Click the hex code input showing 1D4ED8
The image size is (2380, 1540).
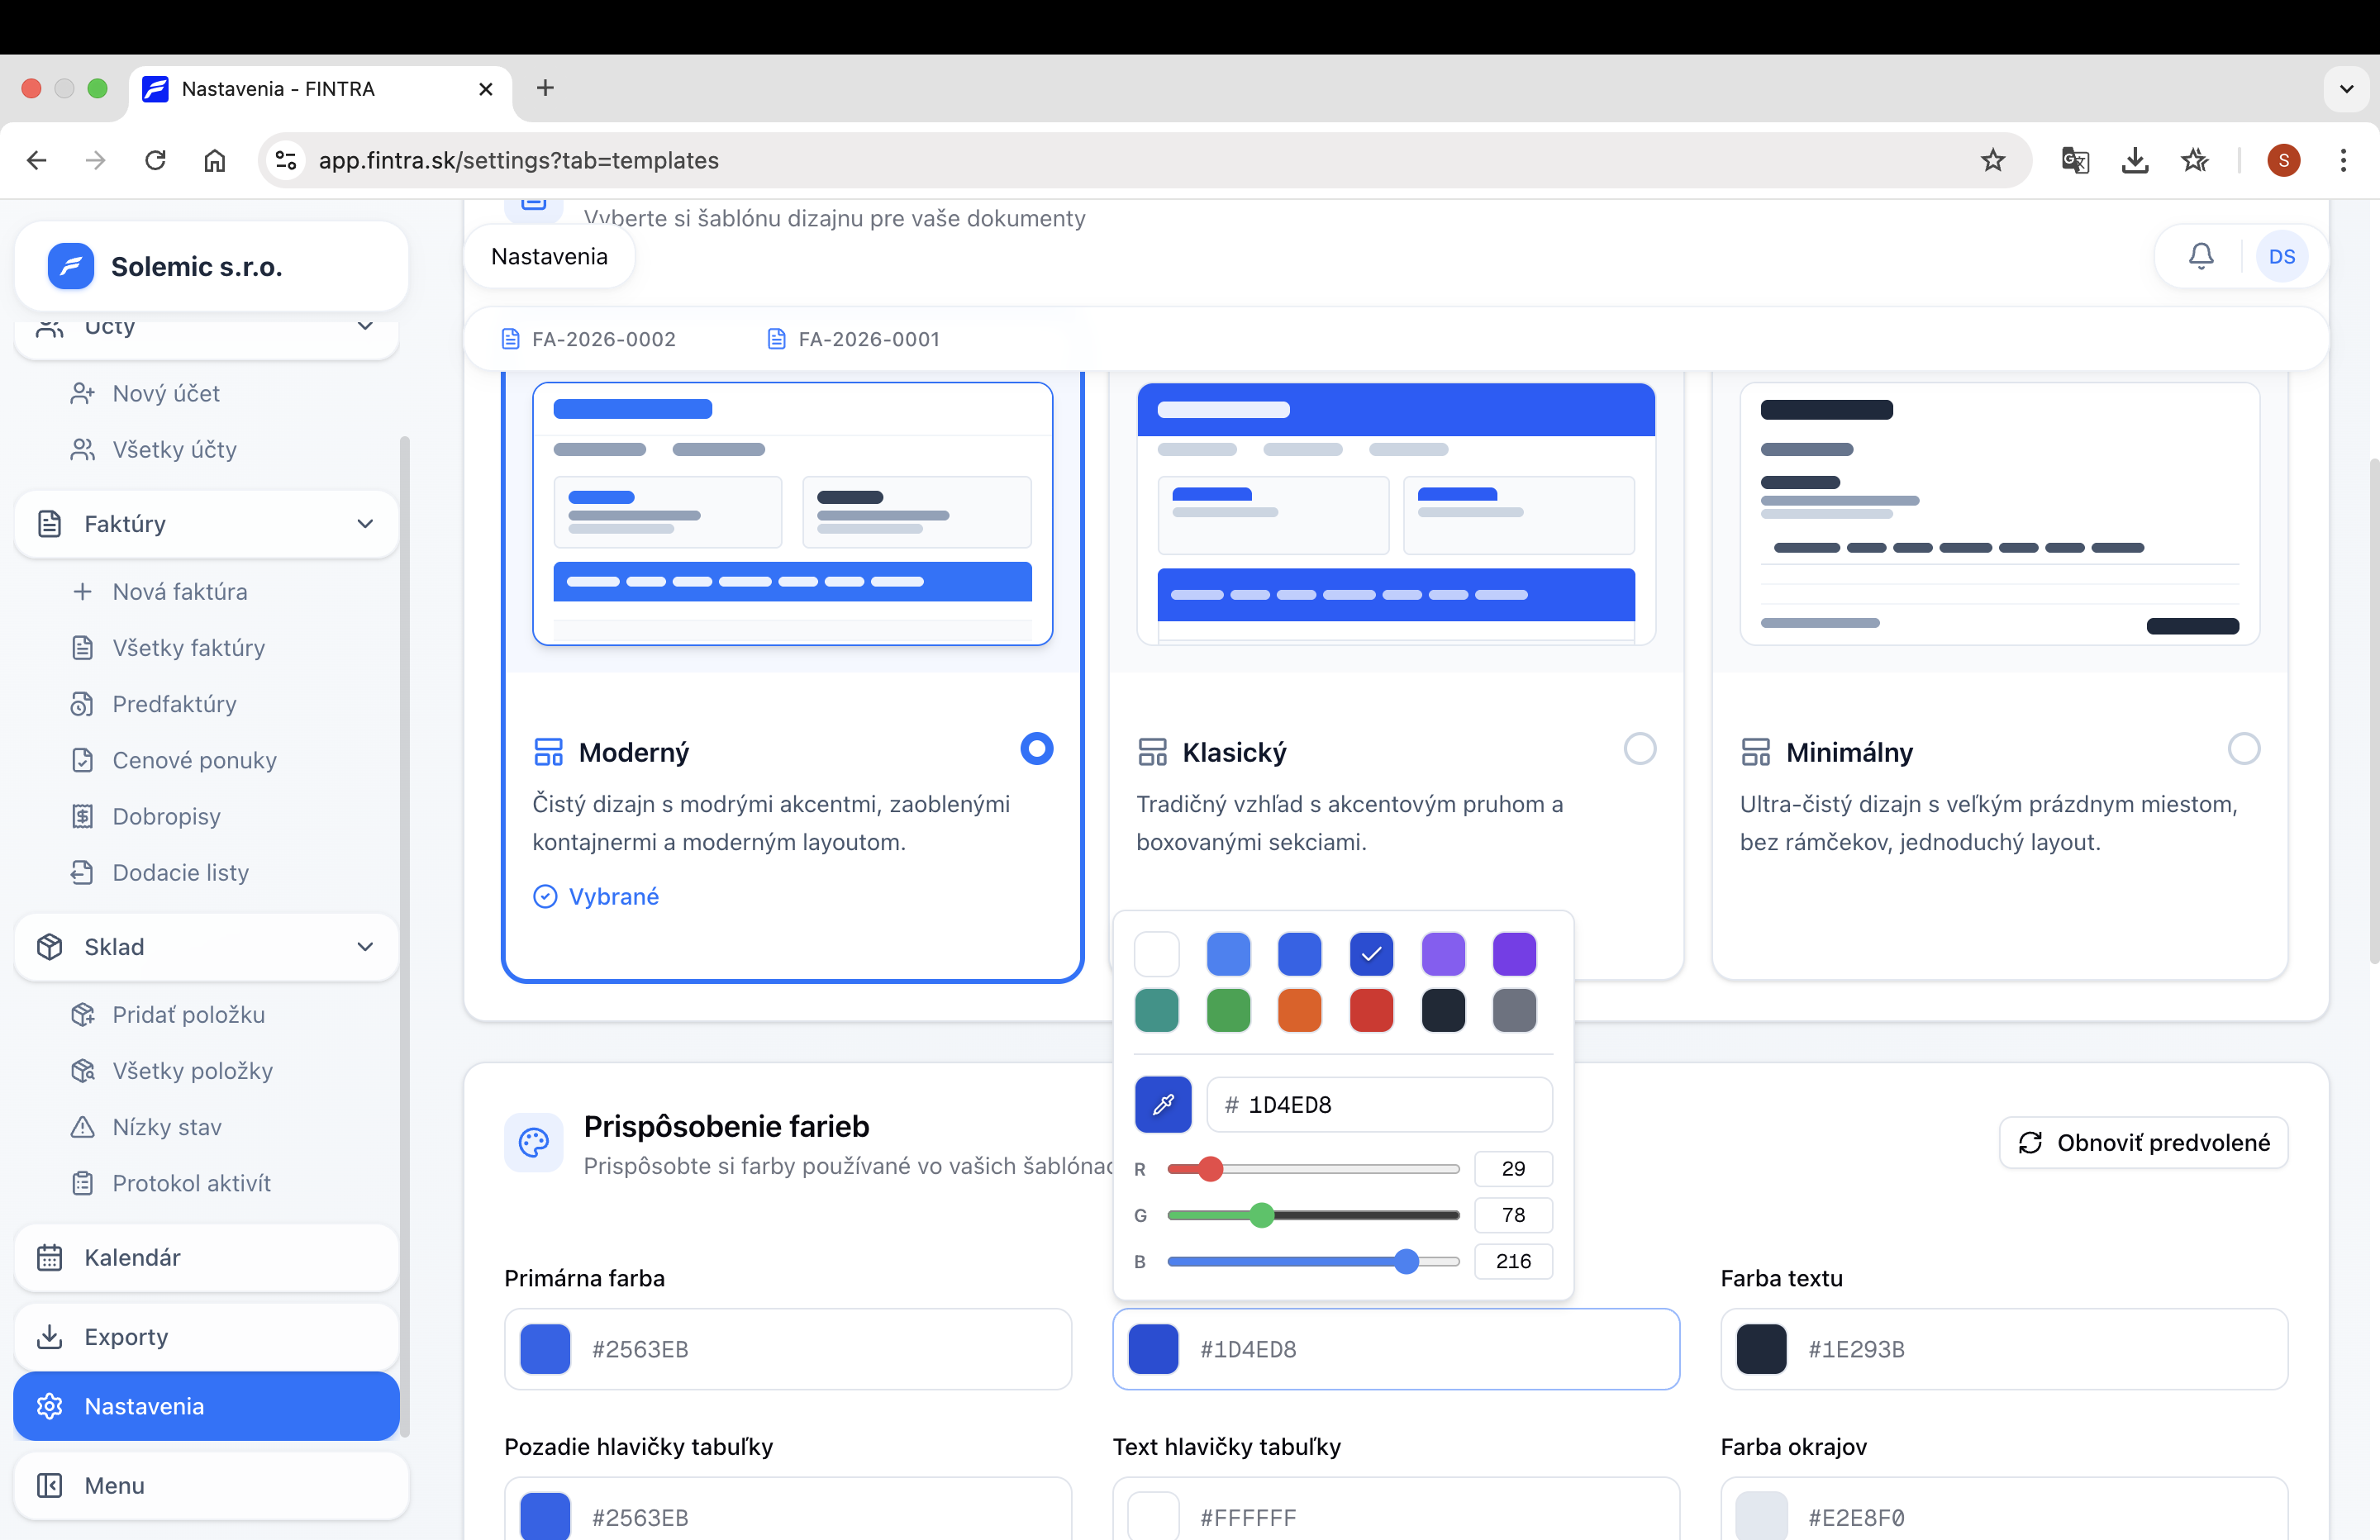coord(1379,1105)
